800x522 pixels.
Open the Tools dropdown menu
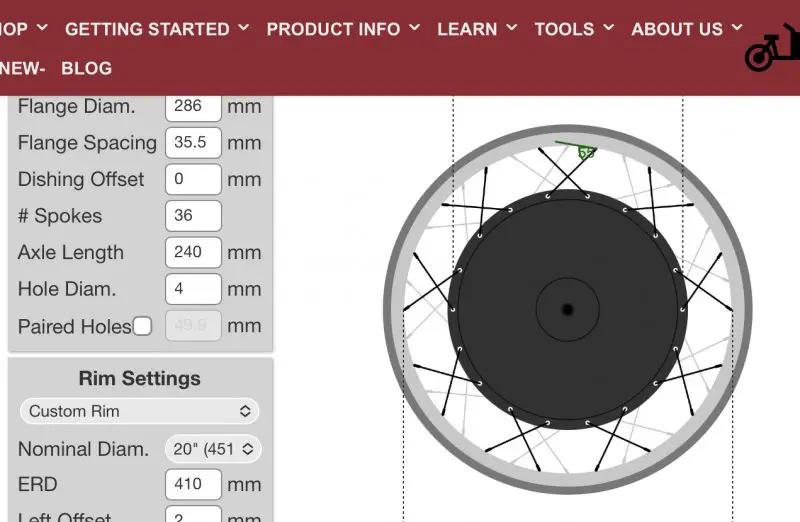tap(574, 29)
